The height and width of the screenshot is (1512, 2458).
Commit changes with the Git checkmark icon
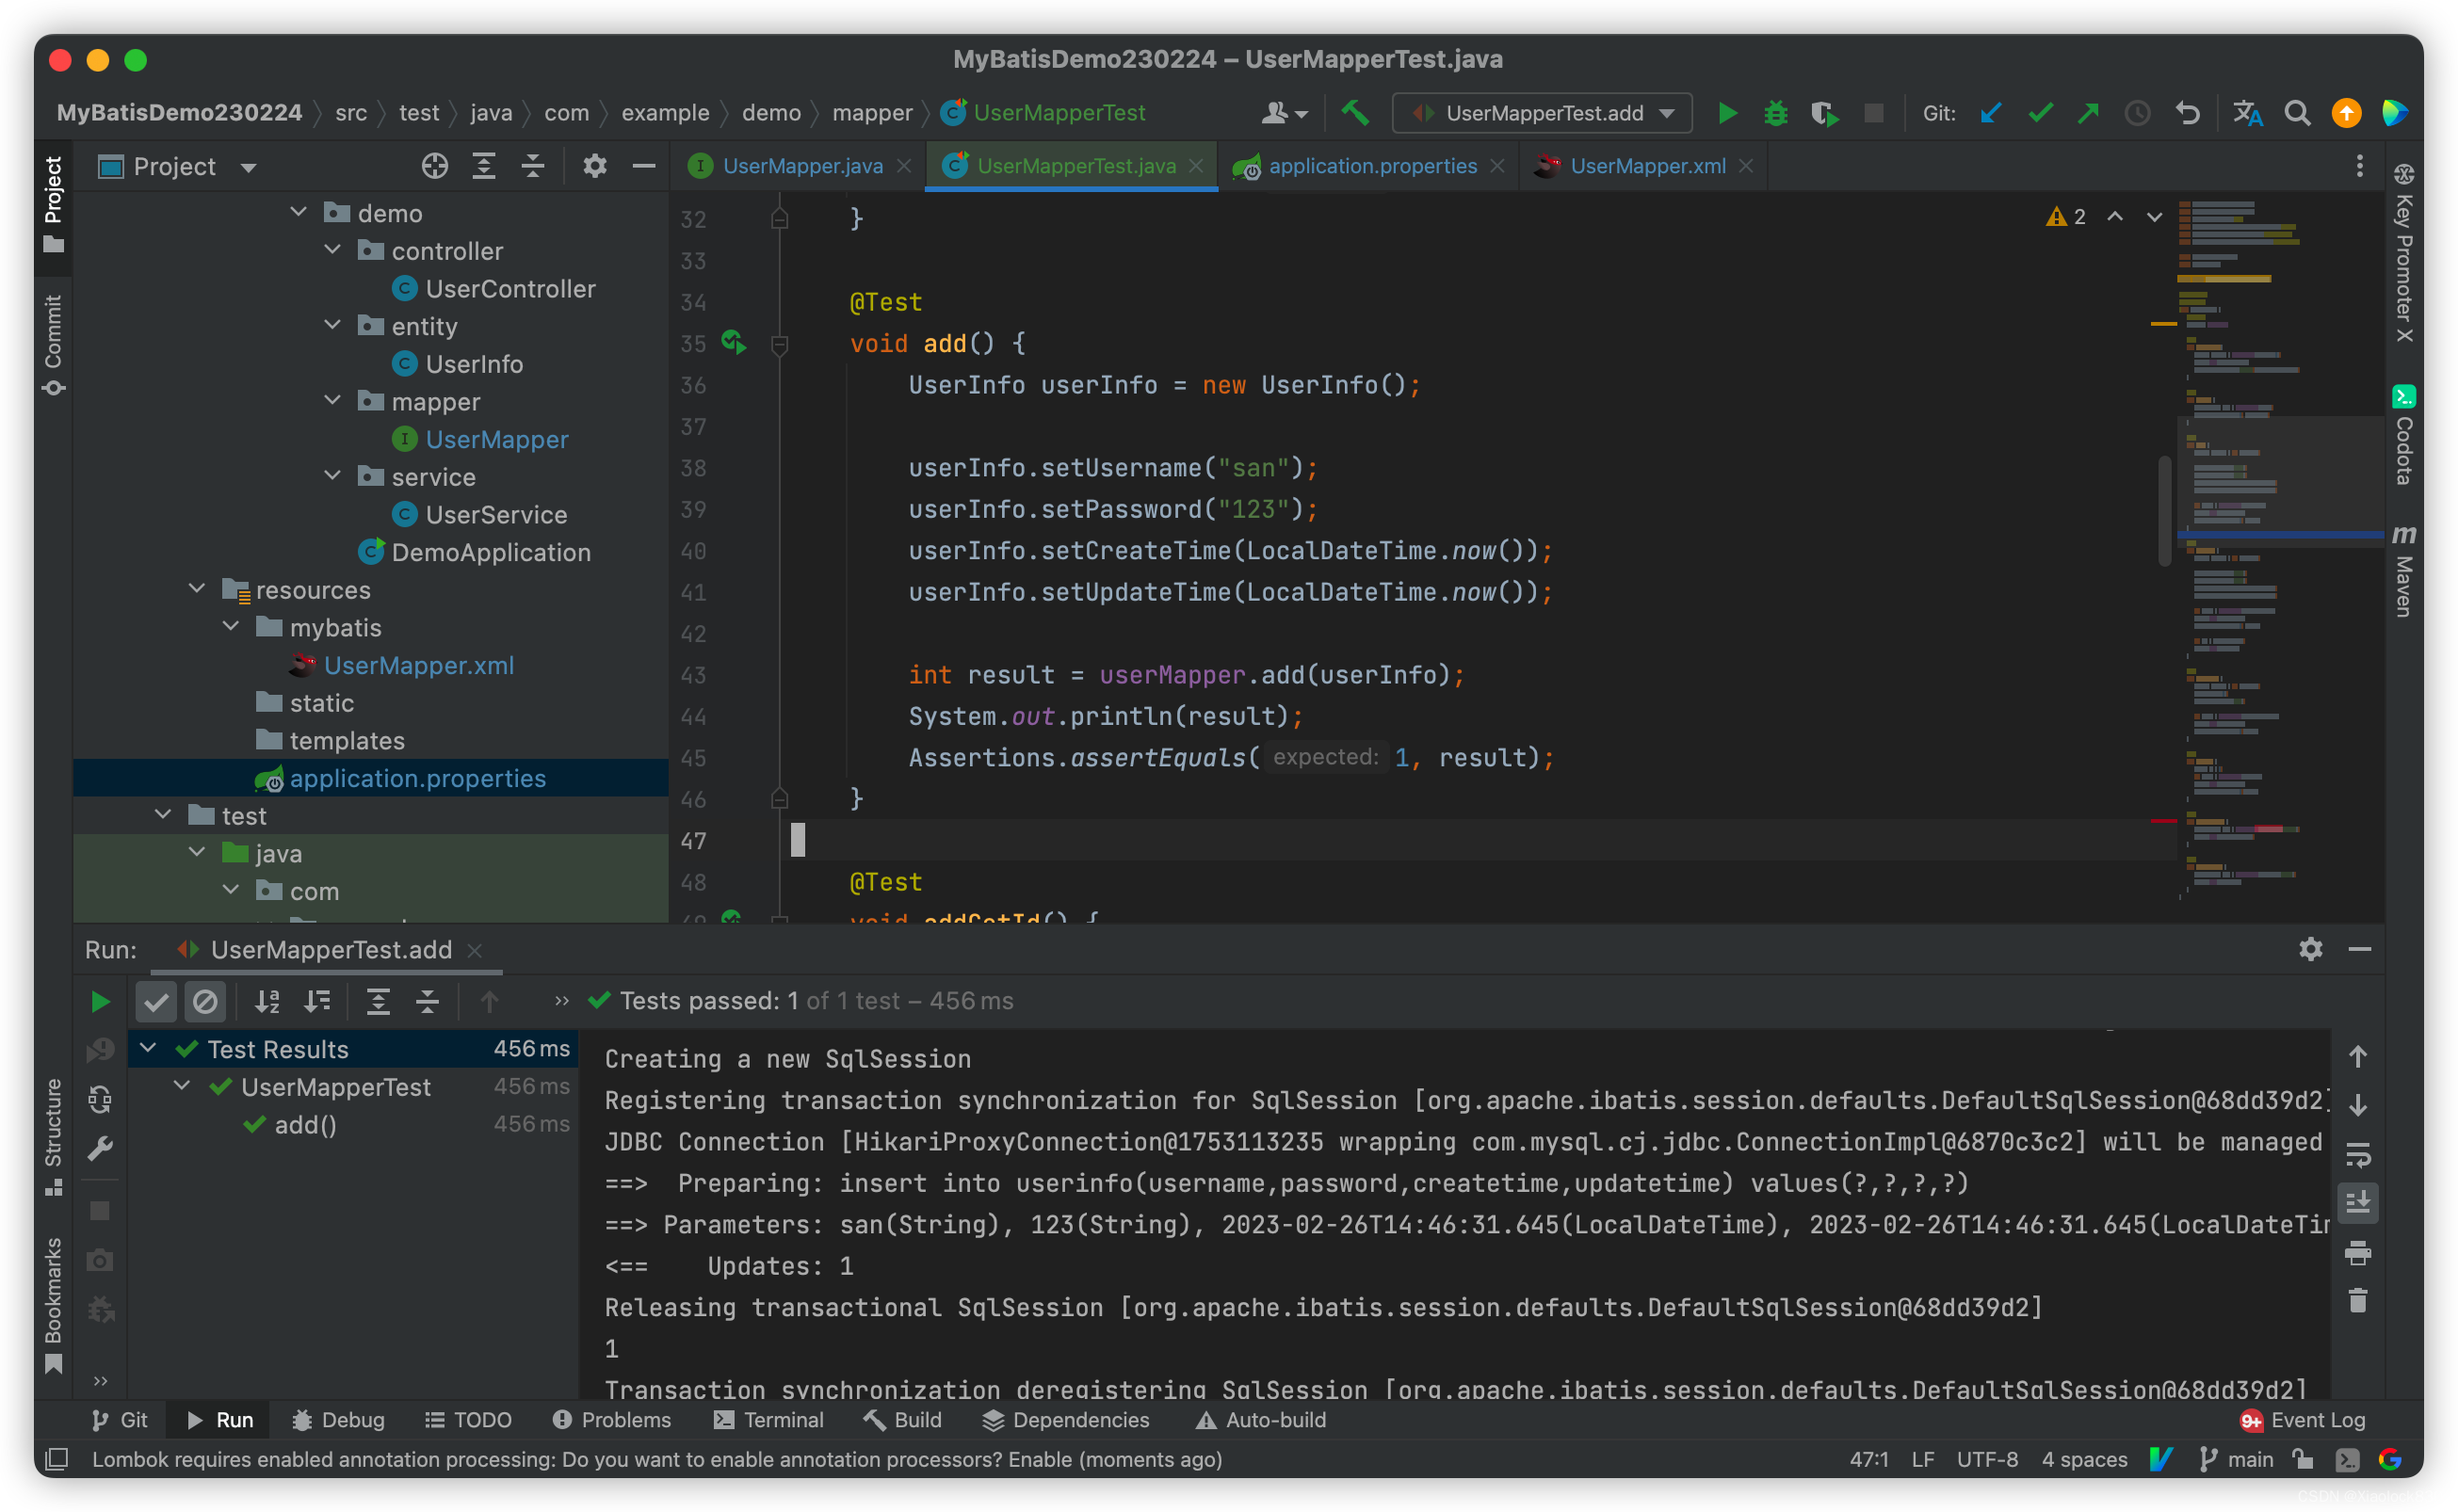2040,113
